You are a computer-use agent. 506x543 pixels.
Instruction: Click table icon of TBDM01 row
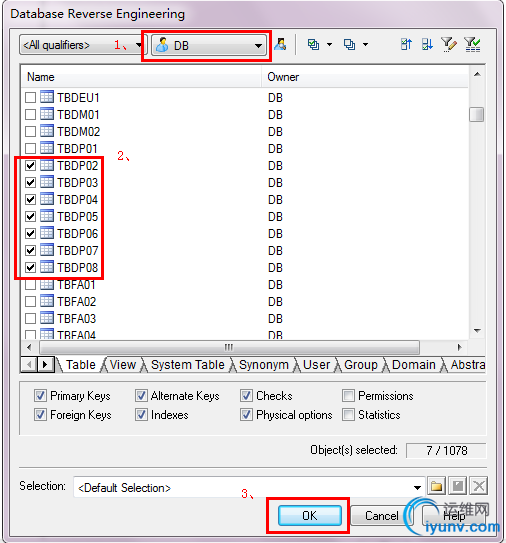[47, 114]
